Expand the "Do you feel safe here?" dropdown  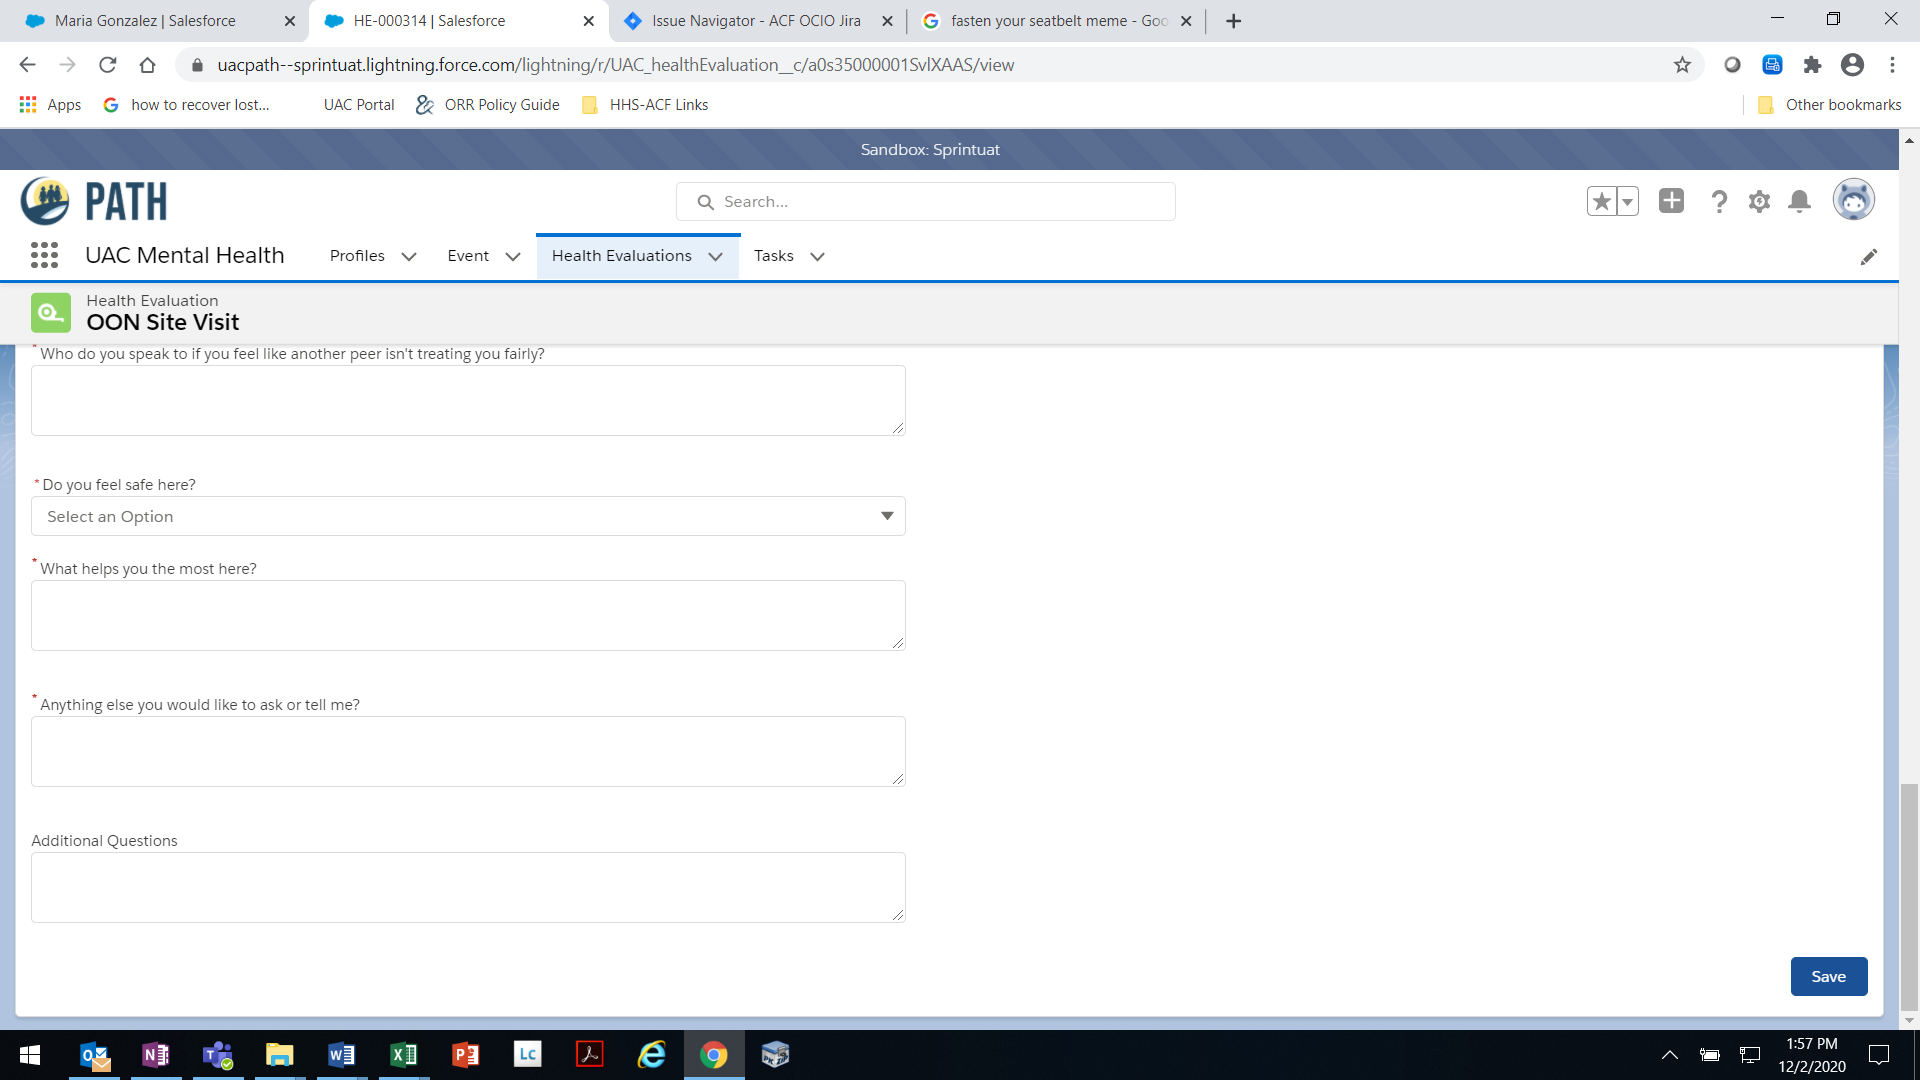point(468,516)
